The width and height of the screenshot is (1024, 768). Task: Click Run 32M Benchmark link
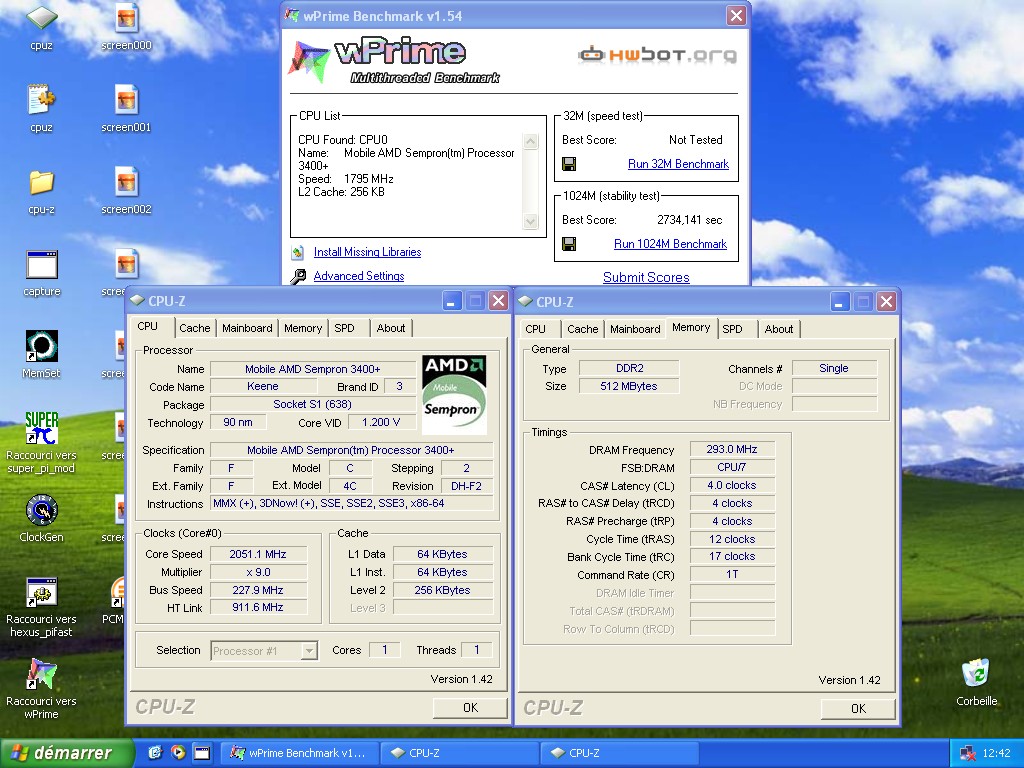[x=678, y=164]
